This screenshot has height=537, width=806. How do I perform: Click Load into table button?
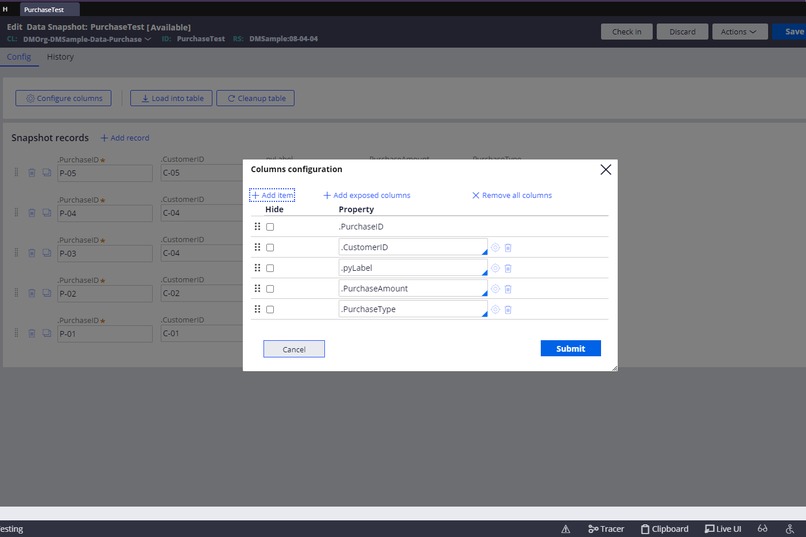click(x=171, y=98)
